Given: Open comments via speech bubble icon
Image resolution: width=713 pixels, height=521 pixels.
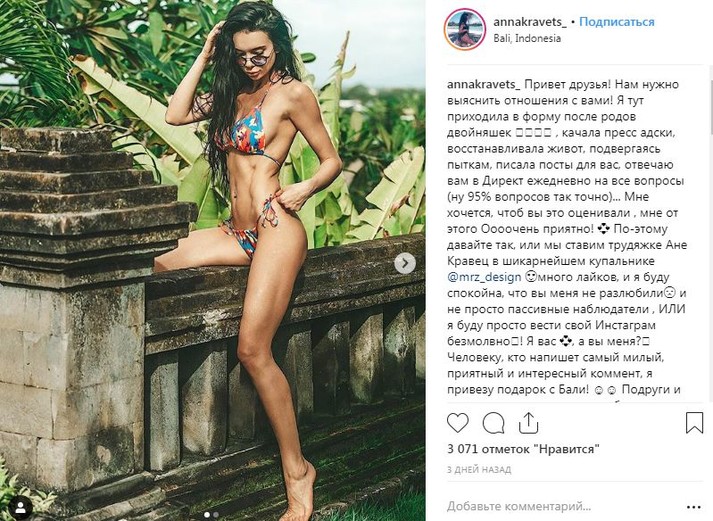Looking at the screenshot, I should (493, 423).
